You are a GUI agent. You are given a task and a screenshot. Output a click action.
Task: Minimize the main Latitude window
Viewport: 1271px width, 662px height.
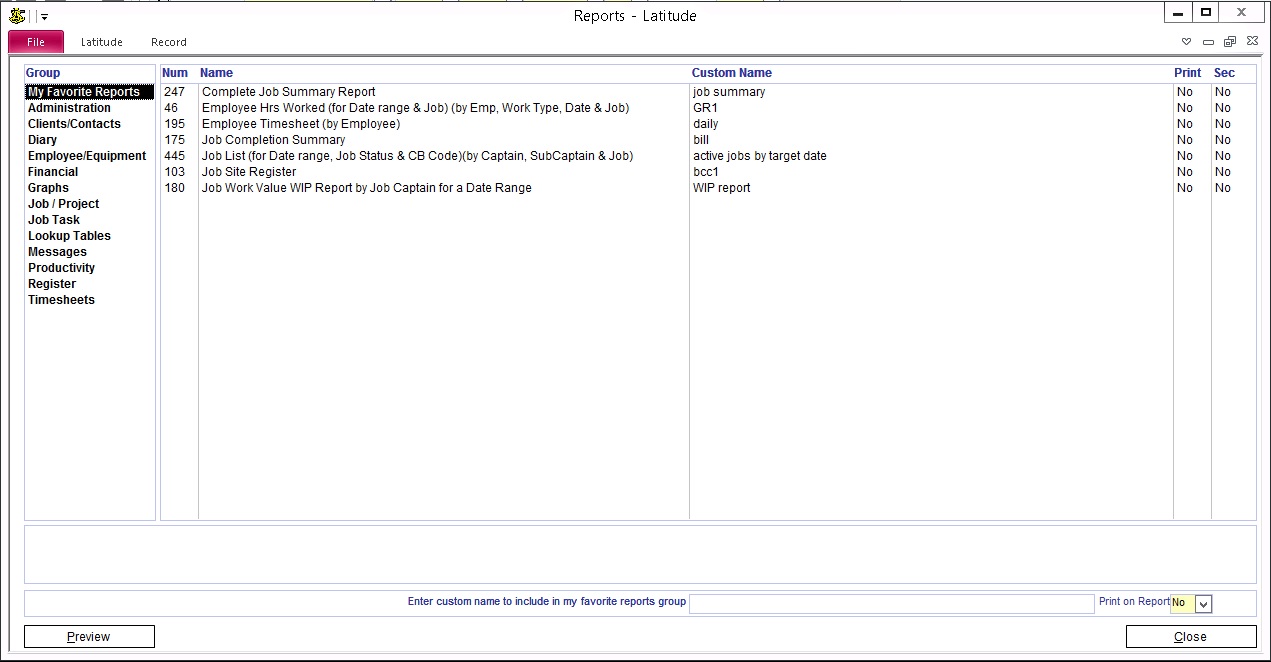pos(1179,13)
